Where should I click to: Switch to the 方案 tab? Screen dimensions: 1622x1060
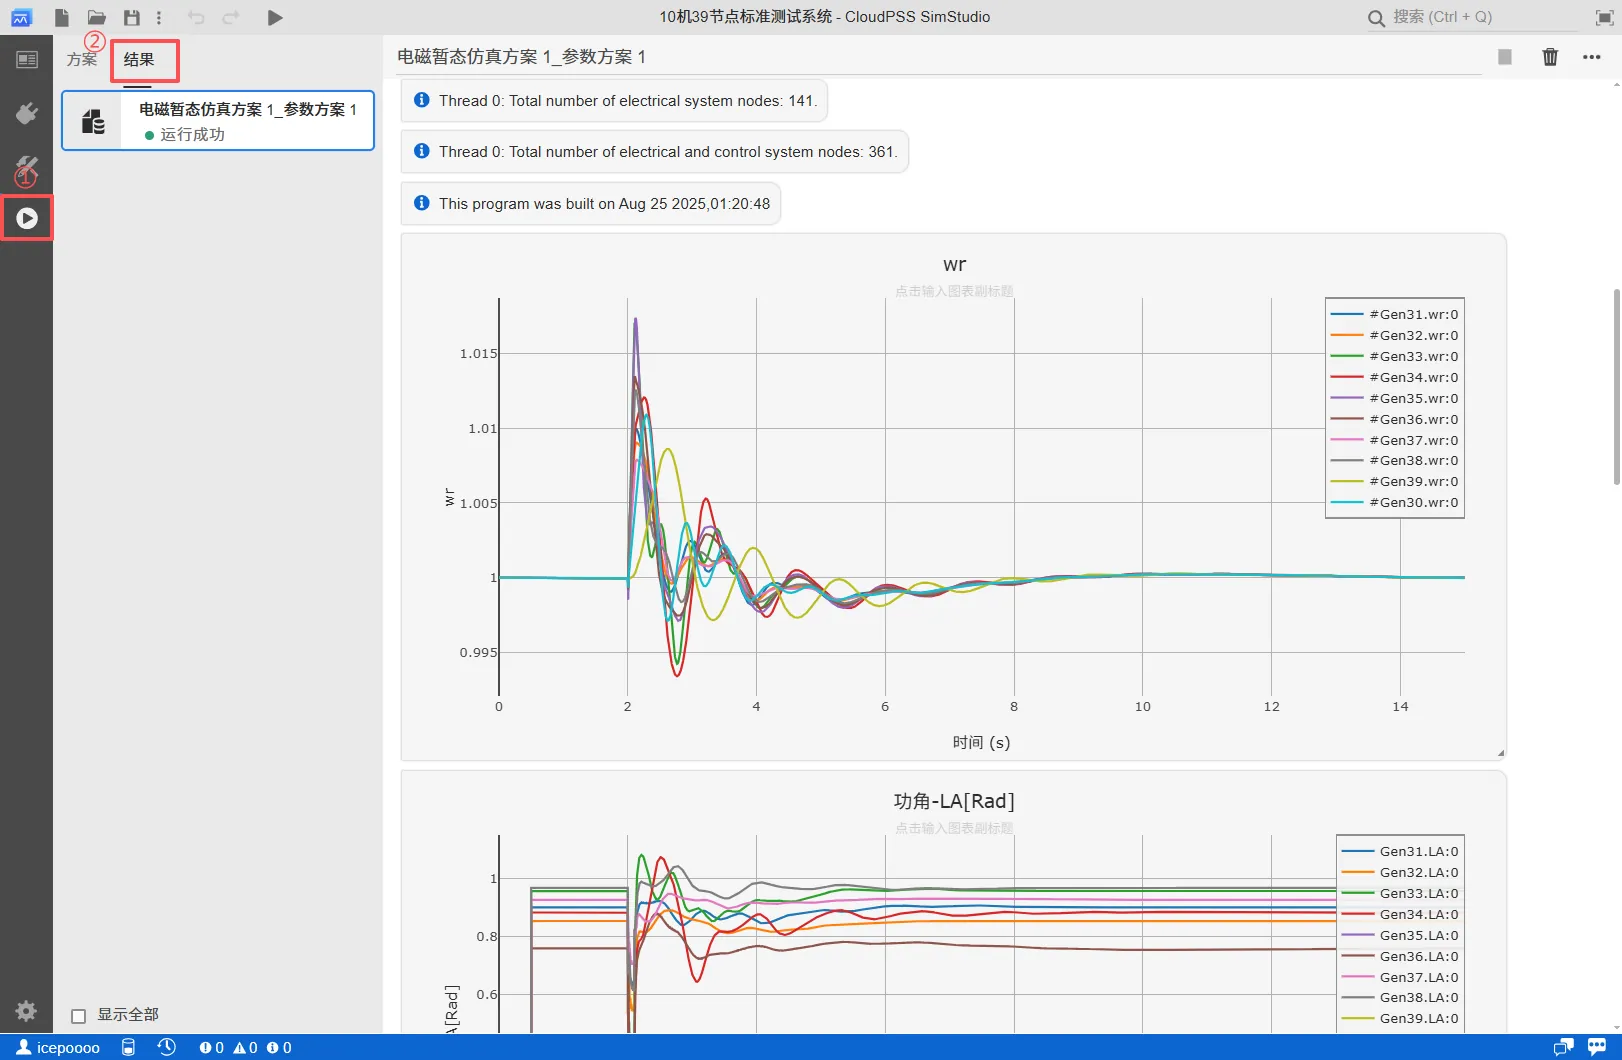[x=82, y=60]
